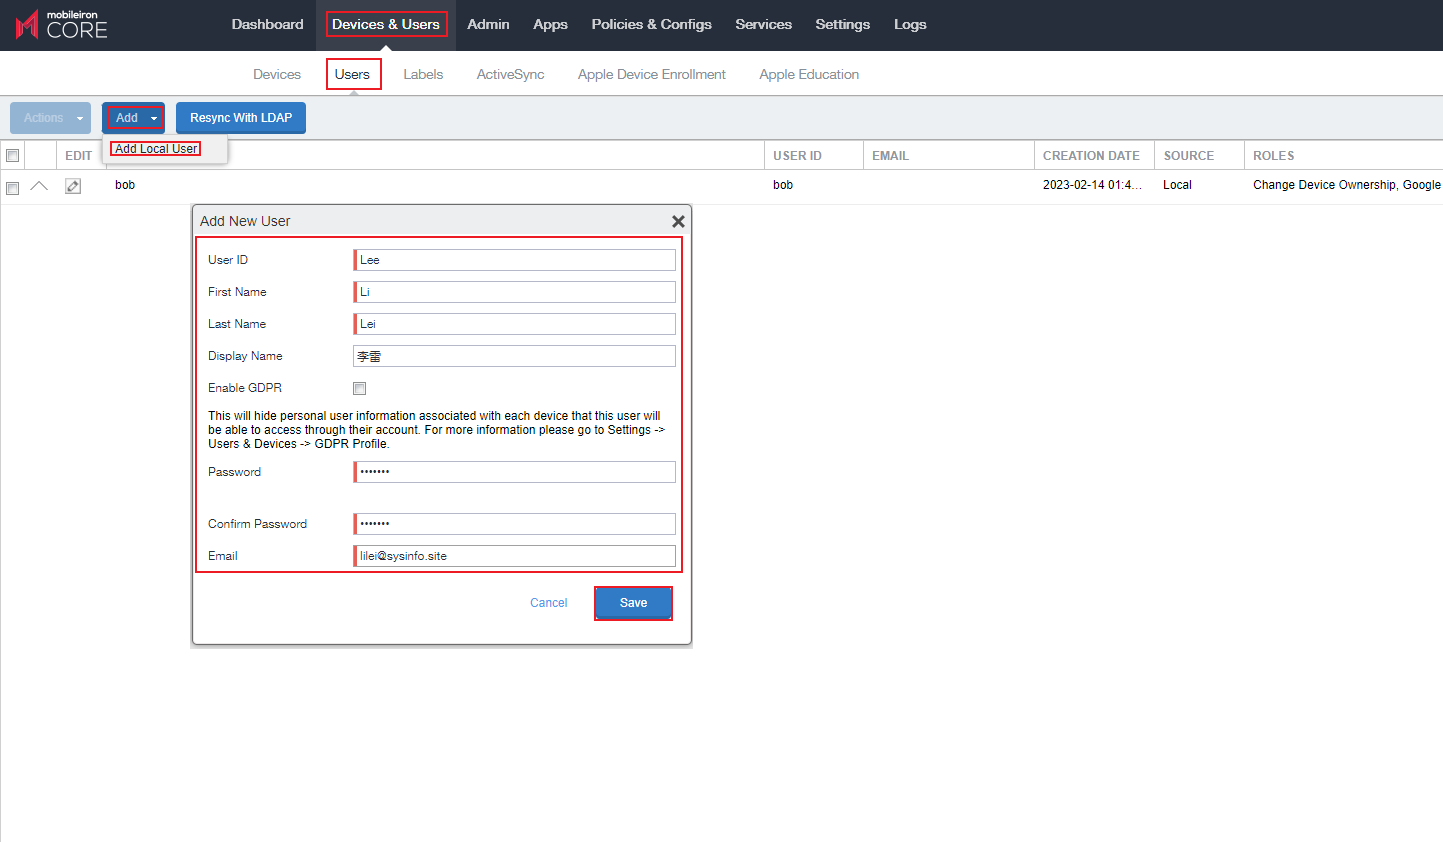Click the MobileIron Core logo
The height and width of the screenshot is (842, 1443).
click(x=62, y=25)
